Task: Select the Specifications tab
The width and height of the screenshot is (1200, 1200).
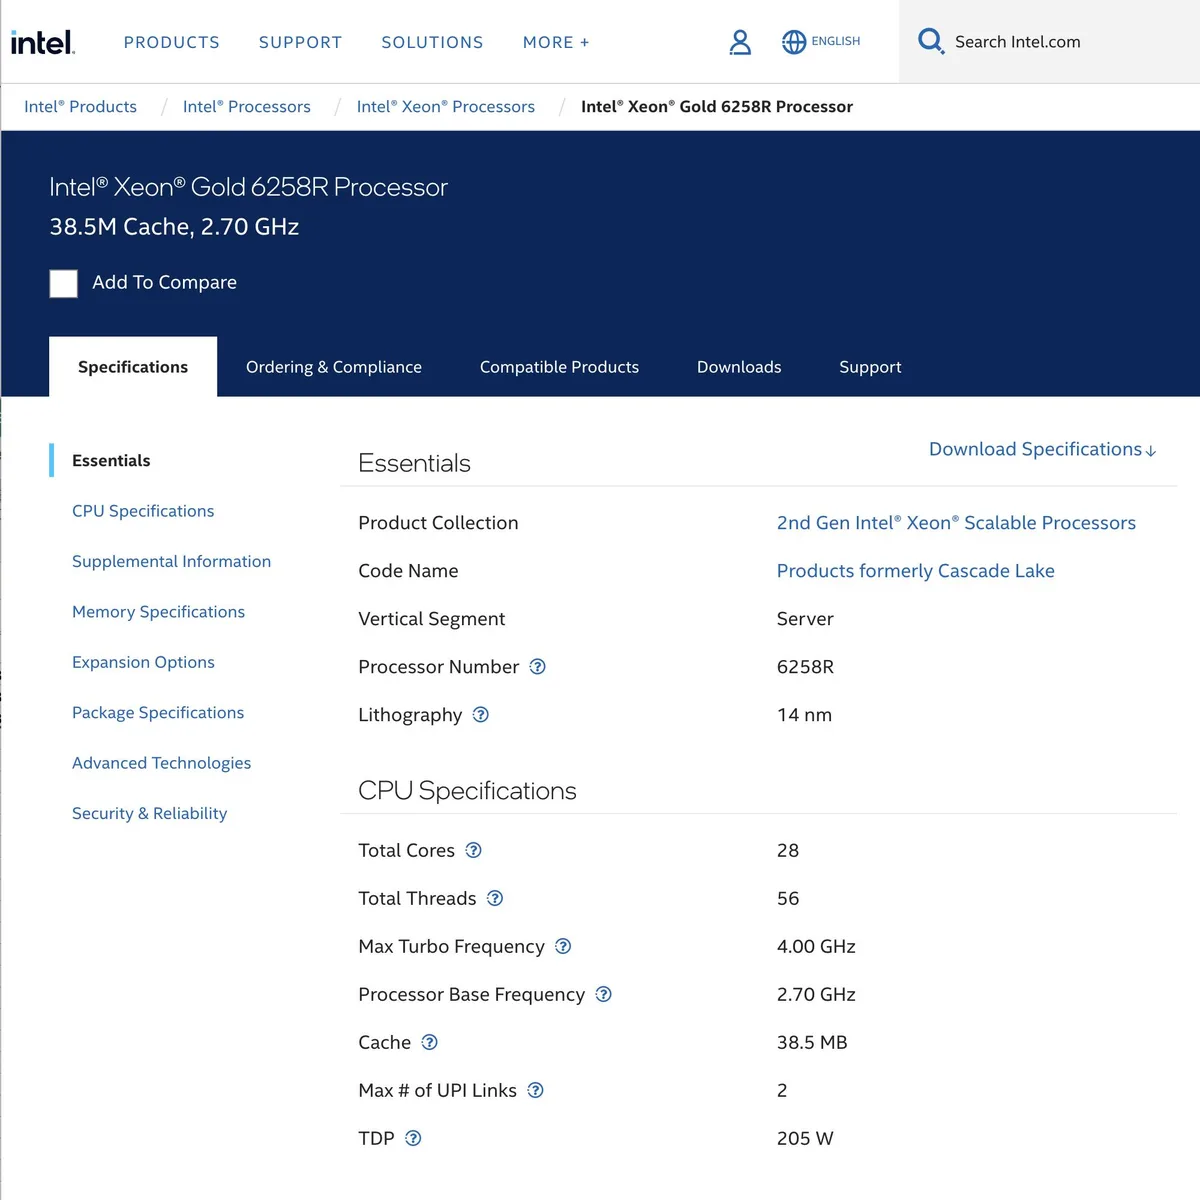Action: [x=133, y=367]
